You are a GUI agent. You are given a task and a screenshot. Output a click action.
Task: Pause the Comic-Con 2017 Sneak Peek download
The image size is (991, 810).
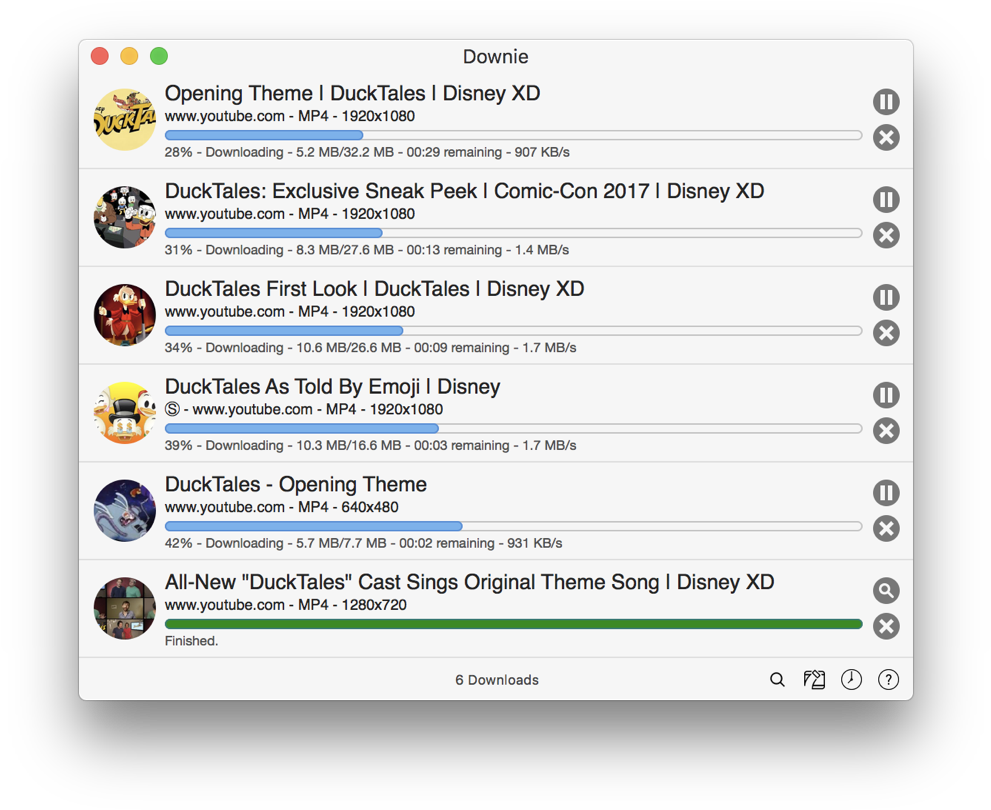pyautogui.click(x=885, y=200)
